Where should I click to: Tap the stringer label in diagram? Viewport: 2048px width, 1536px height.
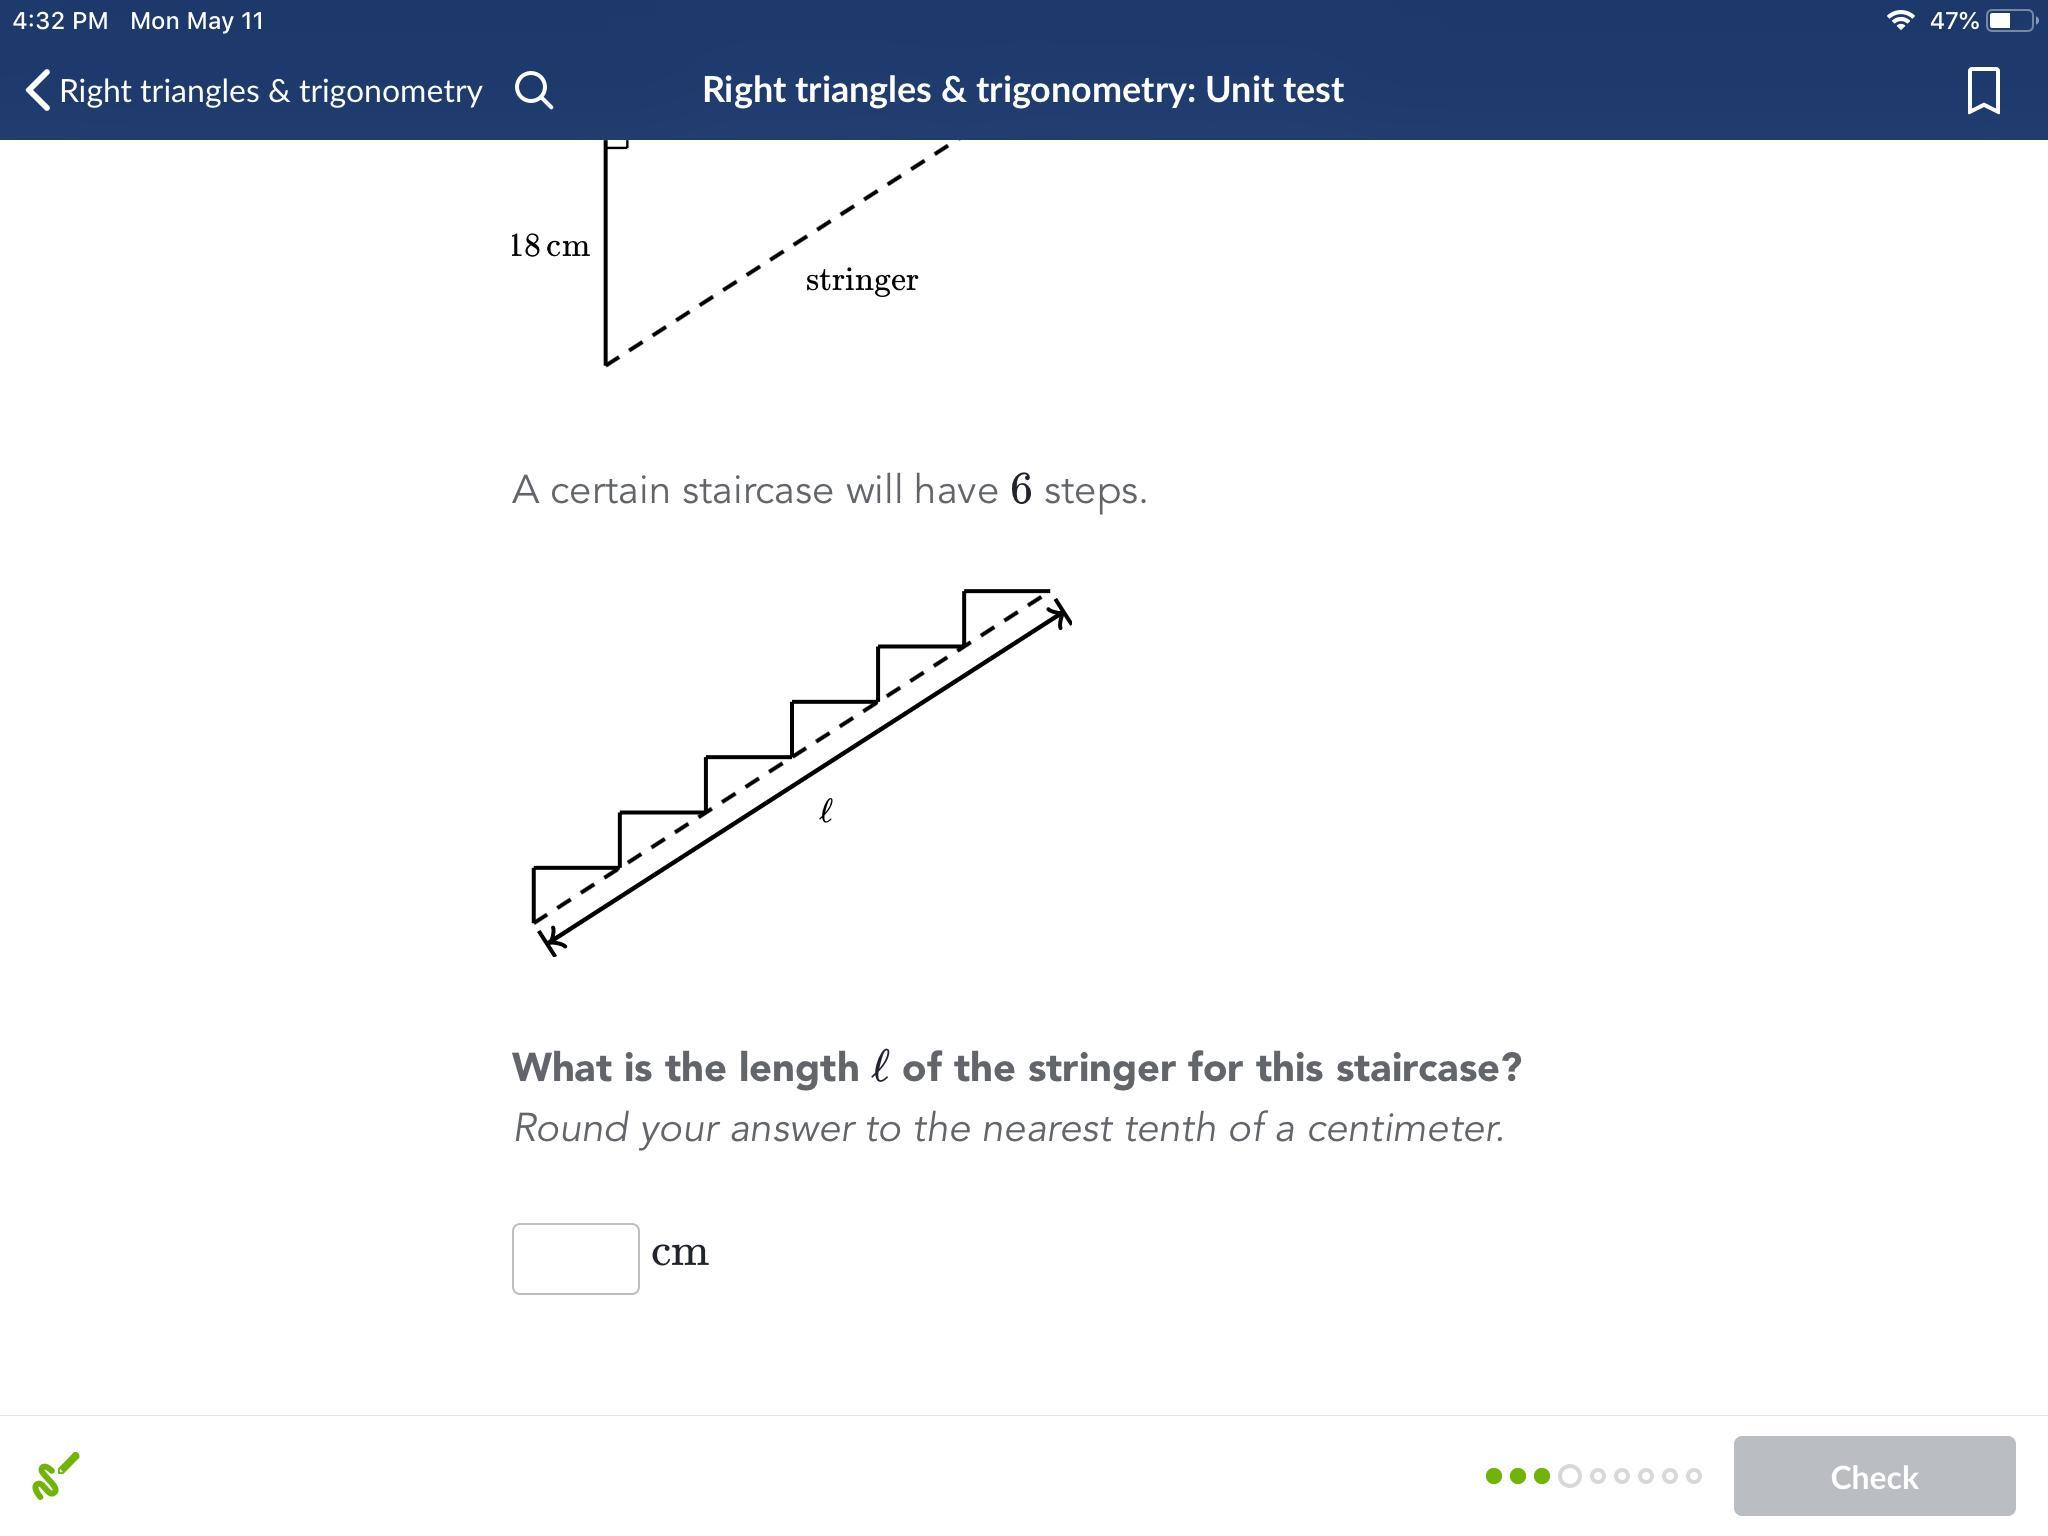pos(861,280)
